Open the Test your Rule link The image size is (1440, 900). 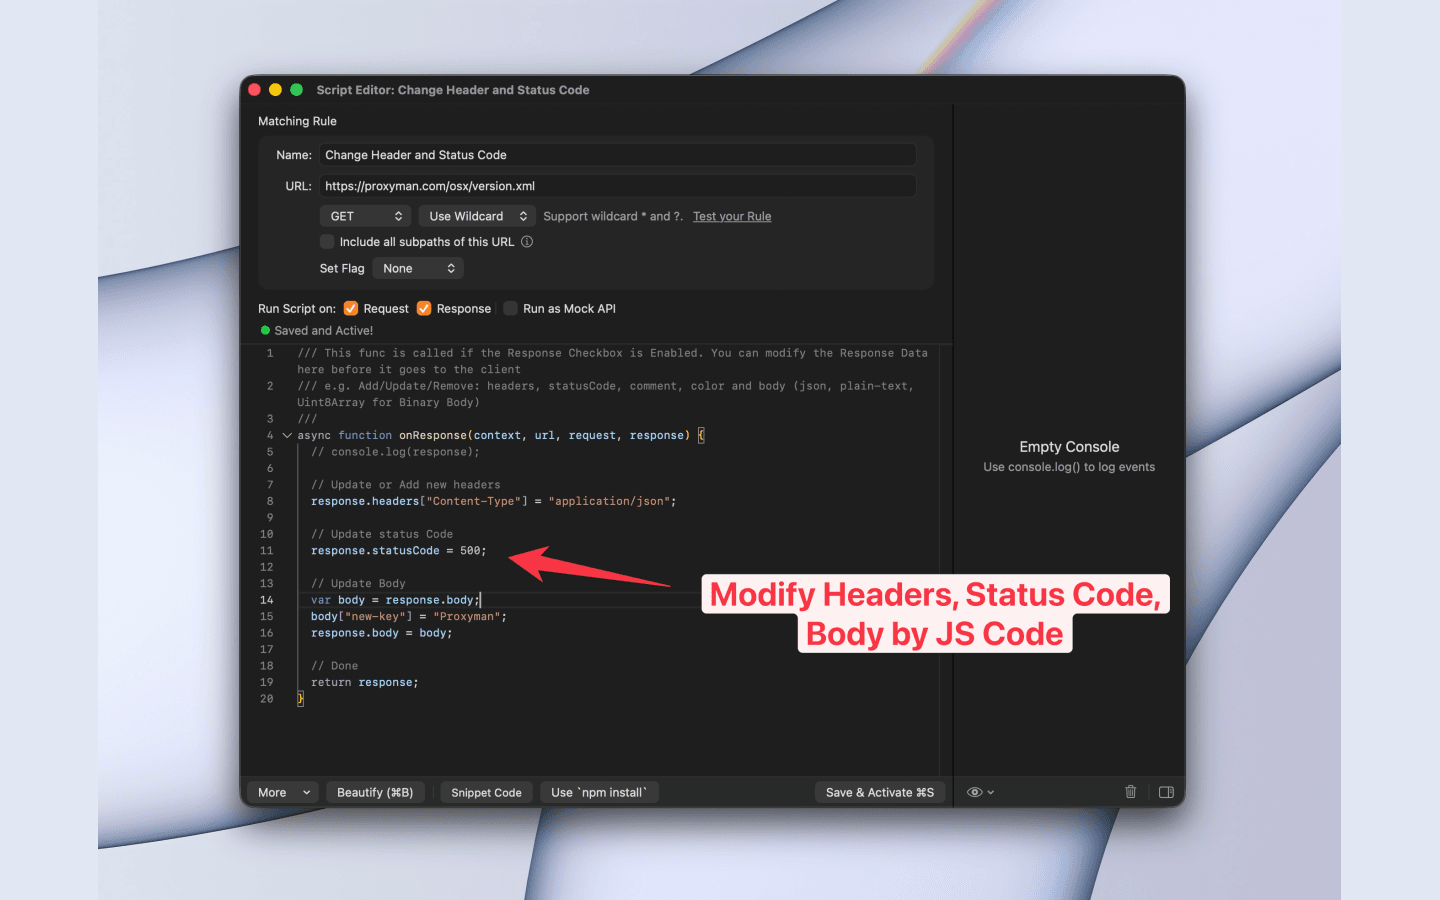click(x=732, y=216)
